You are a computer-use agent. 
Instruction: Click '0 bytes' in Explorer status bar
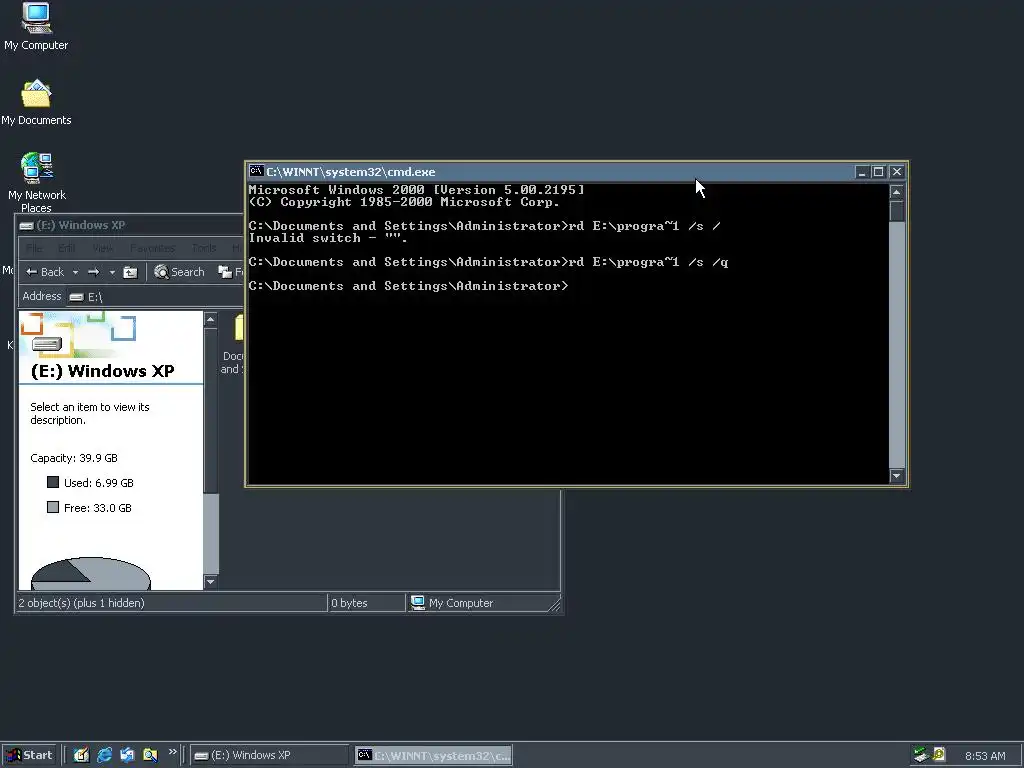[349, 603]
